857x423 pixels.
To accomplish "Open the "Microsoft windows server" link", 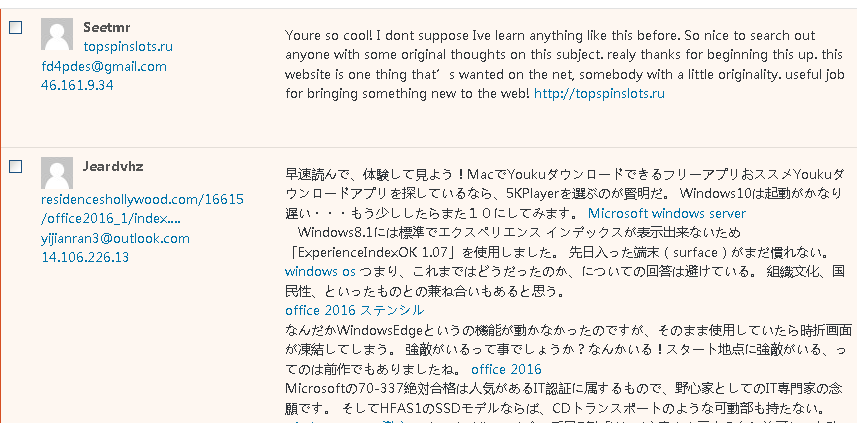I will 666,213.
